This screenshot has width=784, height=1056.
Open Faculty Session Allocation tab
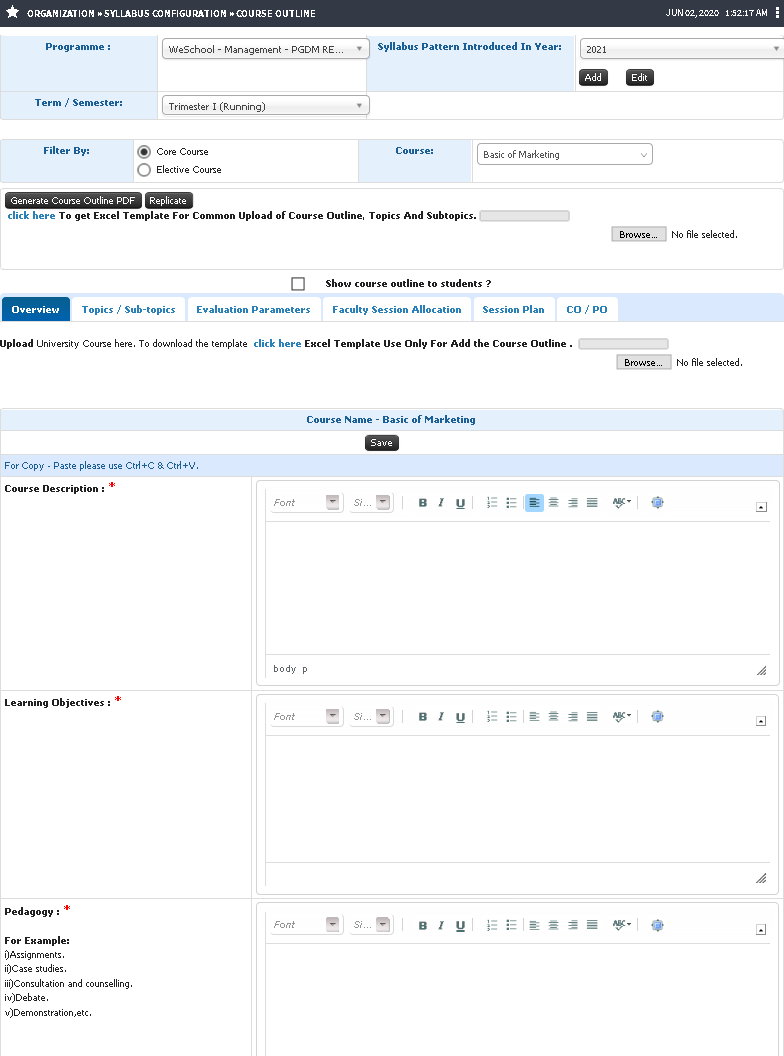click(397, 309)
